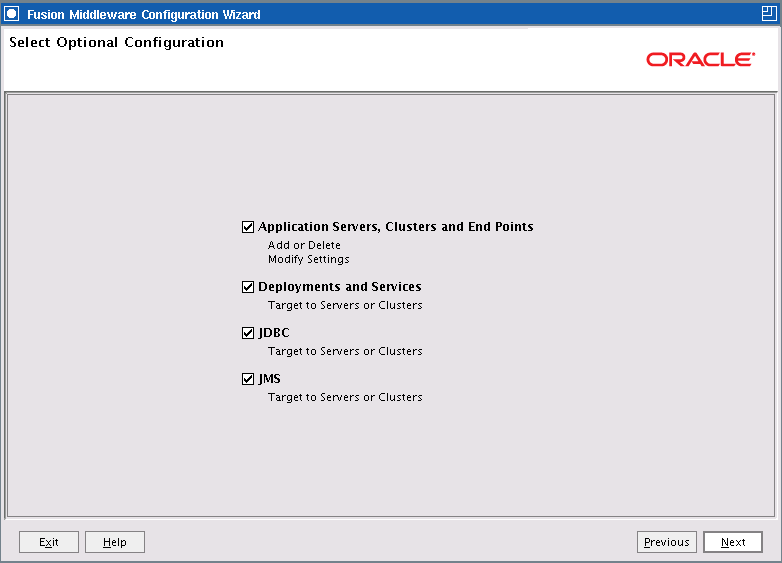Image resolution: width=782 pixels, height=563 pixels.
Task: Click the 'Select Optional Configuration' heading
Action: (116, 43)
